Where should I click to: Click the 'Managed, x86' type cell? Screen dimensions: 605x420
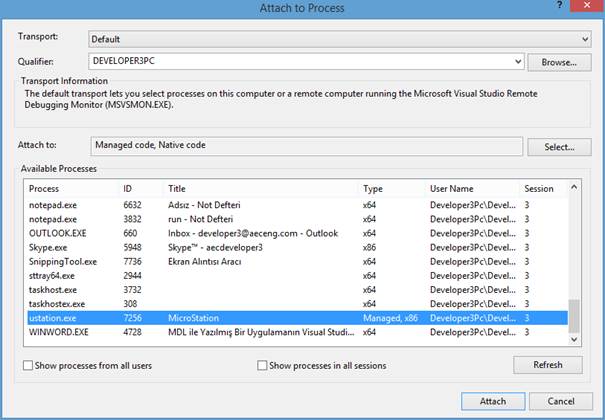(x=390, y=318)
